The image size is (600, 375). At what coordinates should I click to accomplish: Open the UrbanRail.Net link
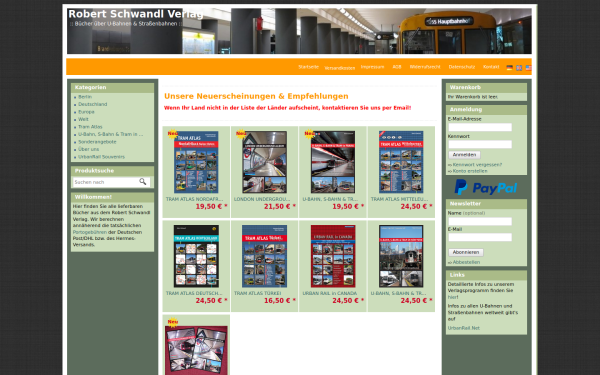coord(463,328)
